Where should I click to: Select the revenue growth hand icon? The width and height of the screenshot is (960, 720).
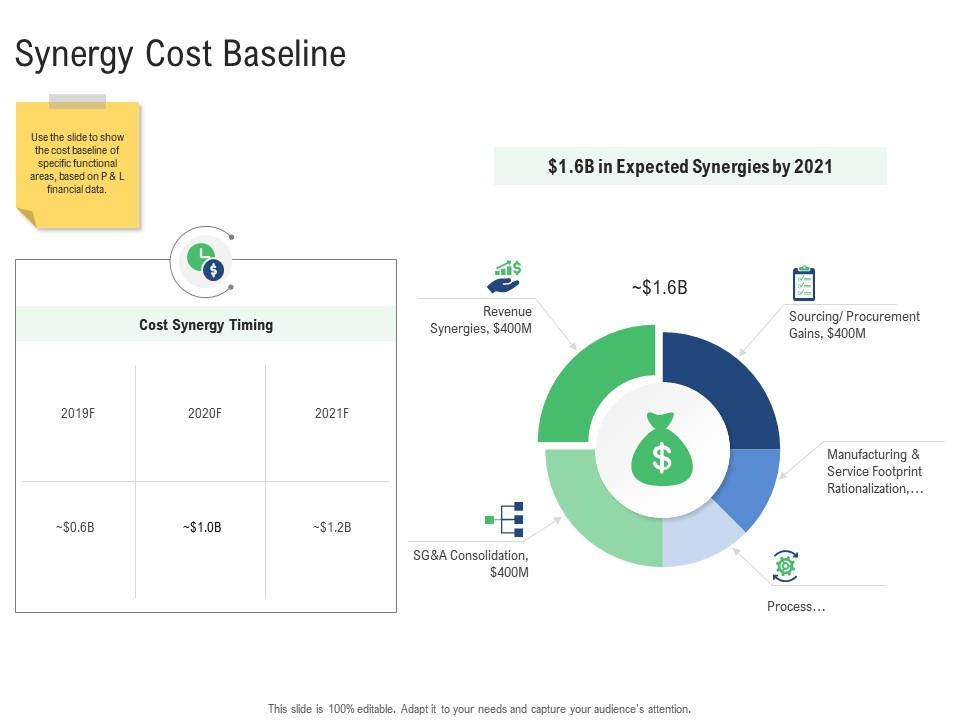(506, 275)
